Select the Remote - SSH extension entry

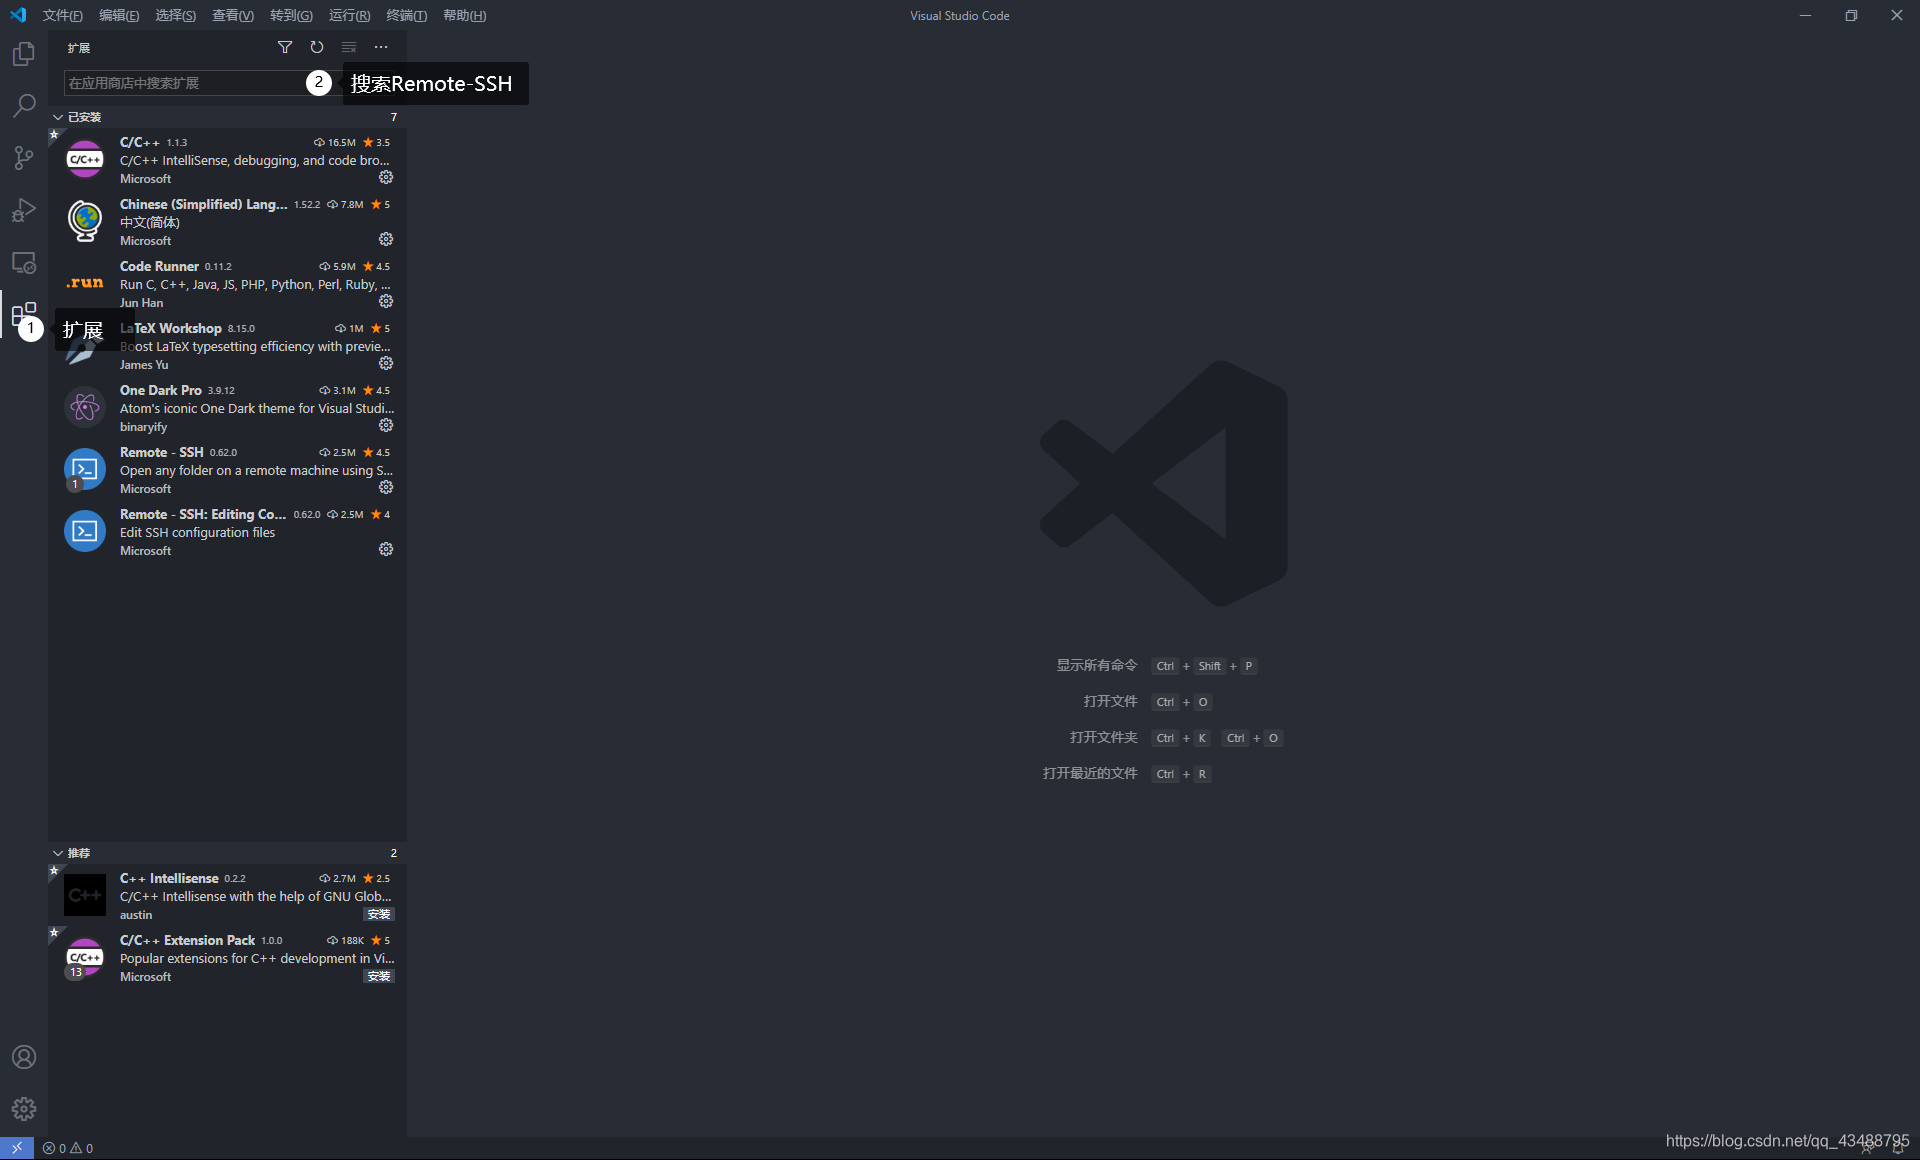click(x=227, y=469)
